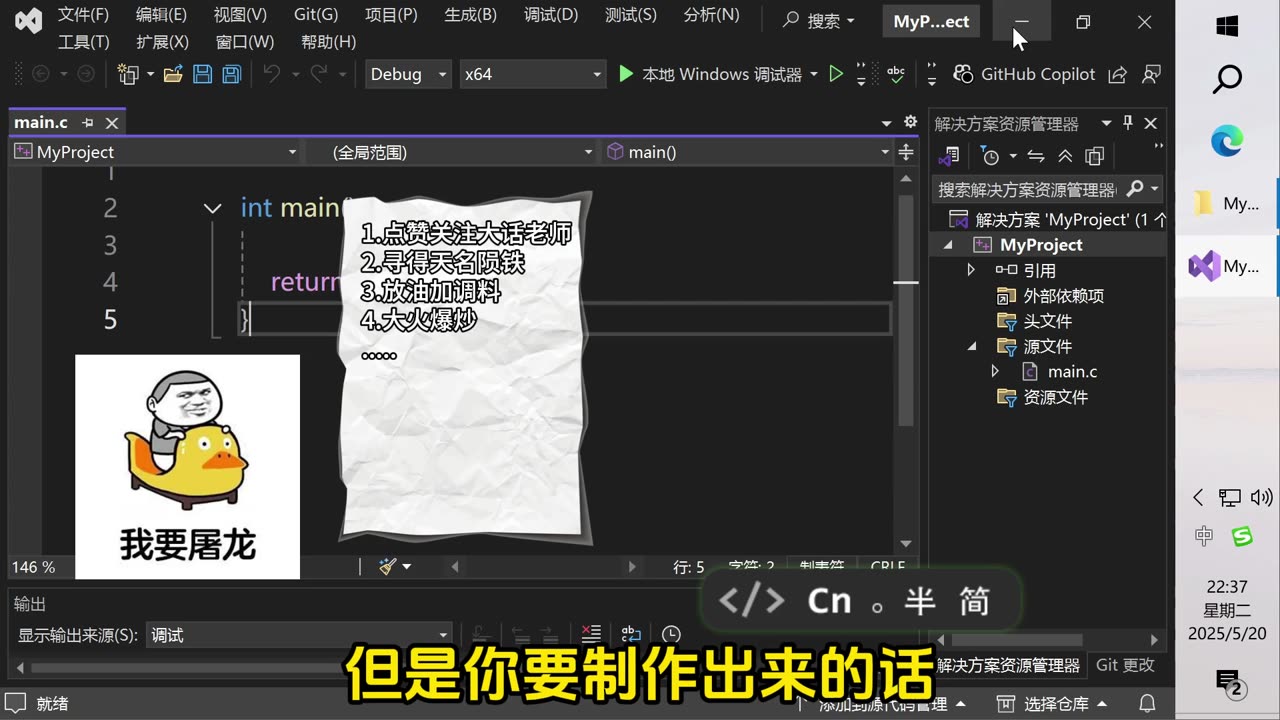Select the 头文件 folder
This screenshot has height=720, width=1280.
point(1034,321)
